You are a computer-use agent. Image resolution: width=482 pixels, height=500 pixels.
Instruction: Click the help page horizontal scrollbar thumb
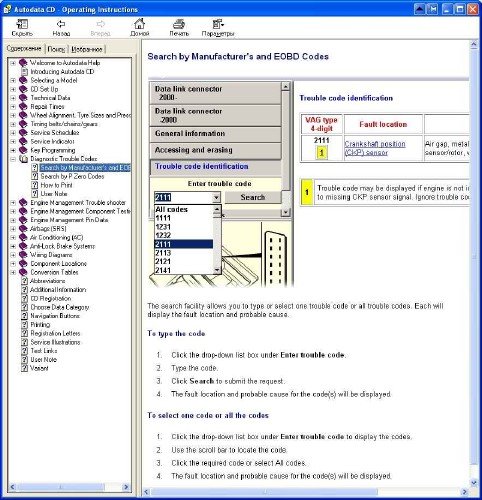pyautogui.click(x=264, y=492)
